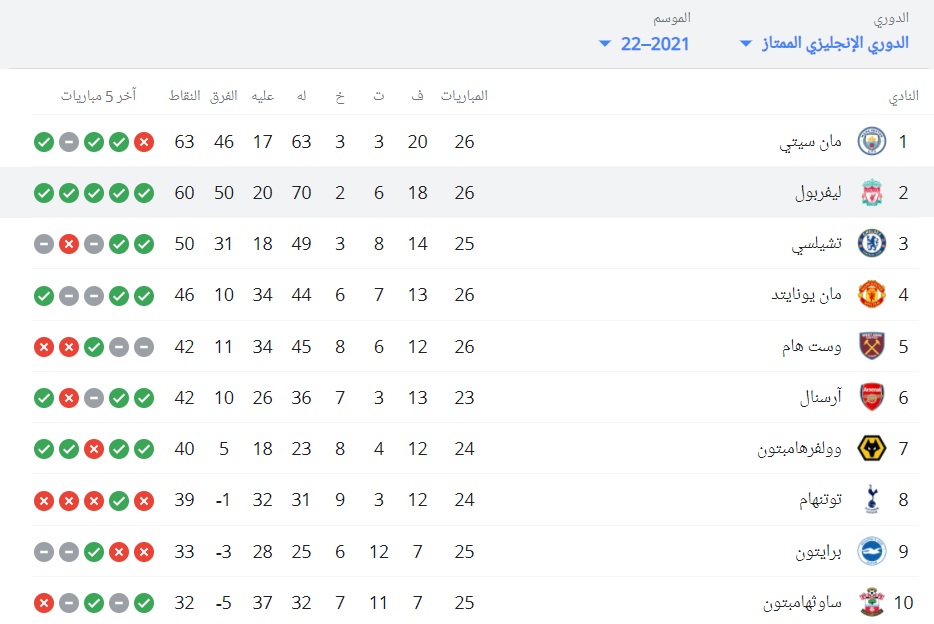Click the Wolverhampton wolf crest
This screenshot has width=934, height=624.
click(871, 448)
